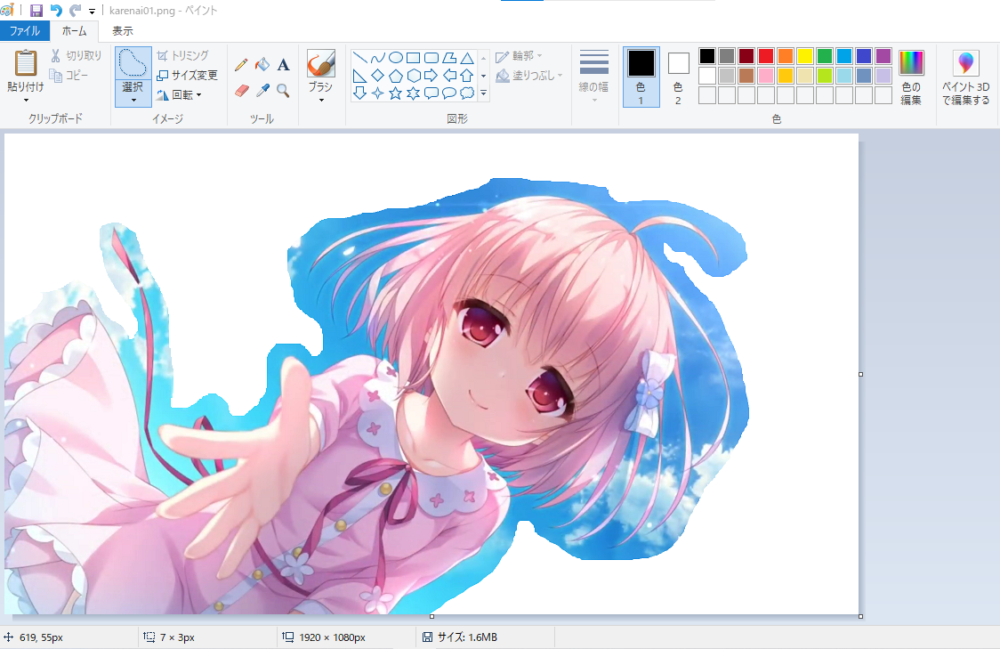1000x649 pixels.
Task: Select the straight Line shape
Action: pyautogui.click(x=360, y=58)
